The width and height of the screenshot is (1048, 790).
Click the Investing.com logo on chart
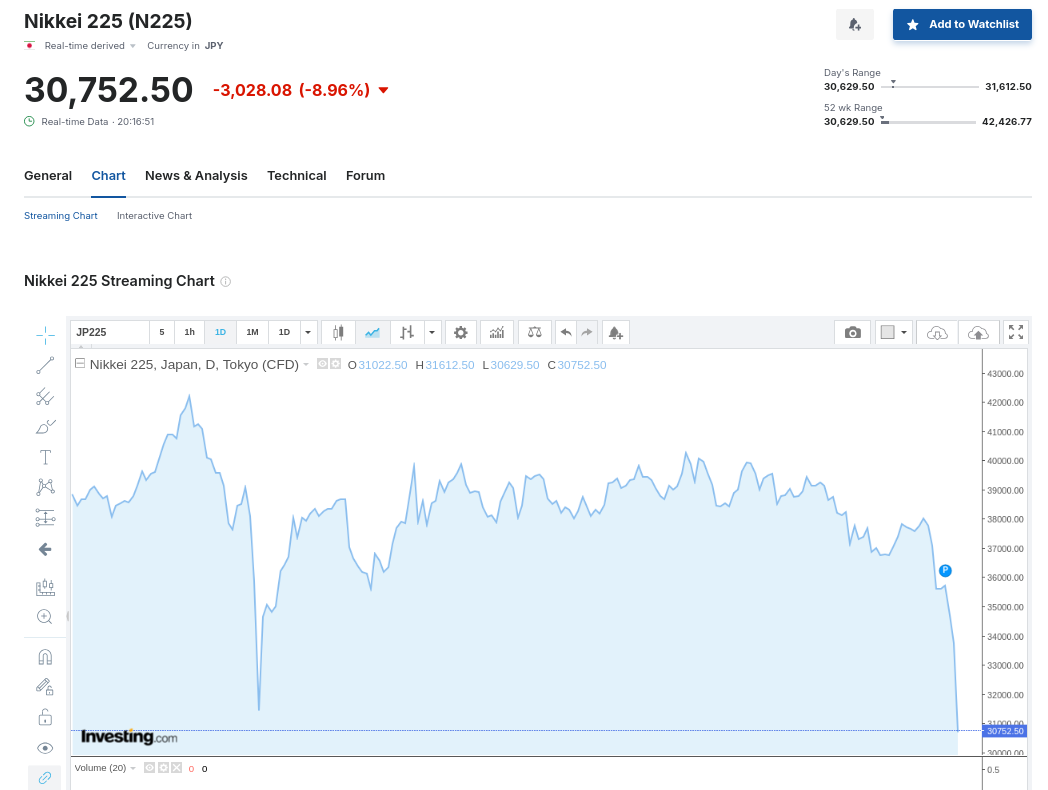129,737
